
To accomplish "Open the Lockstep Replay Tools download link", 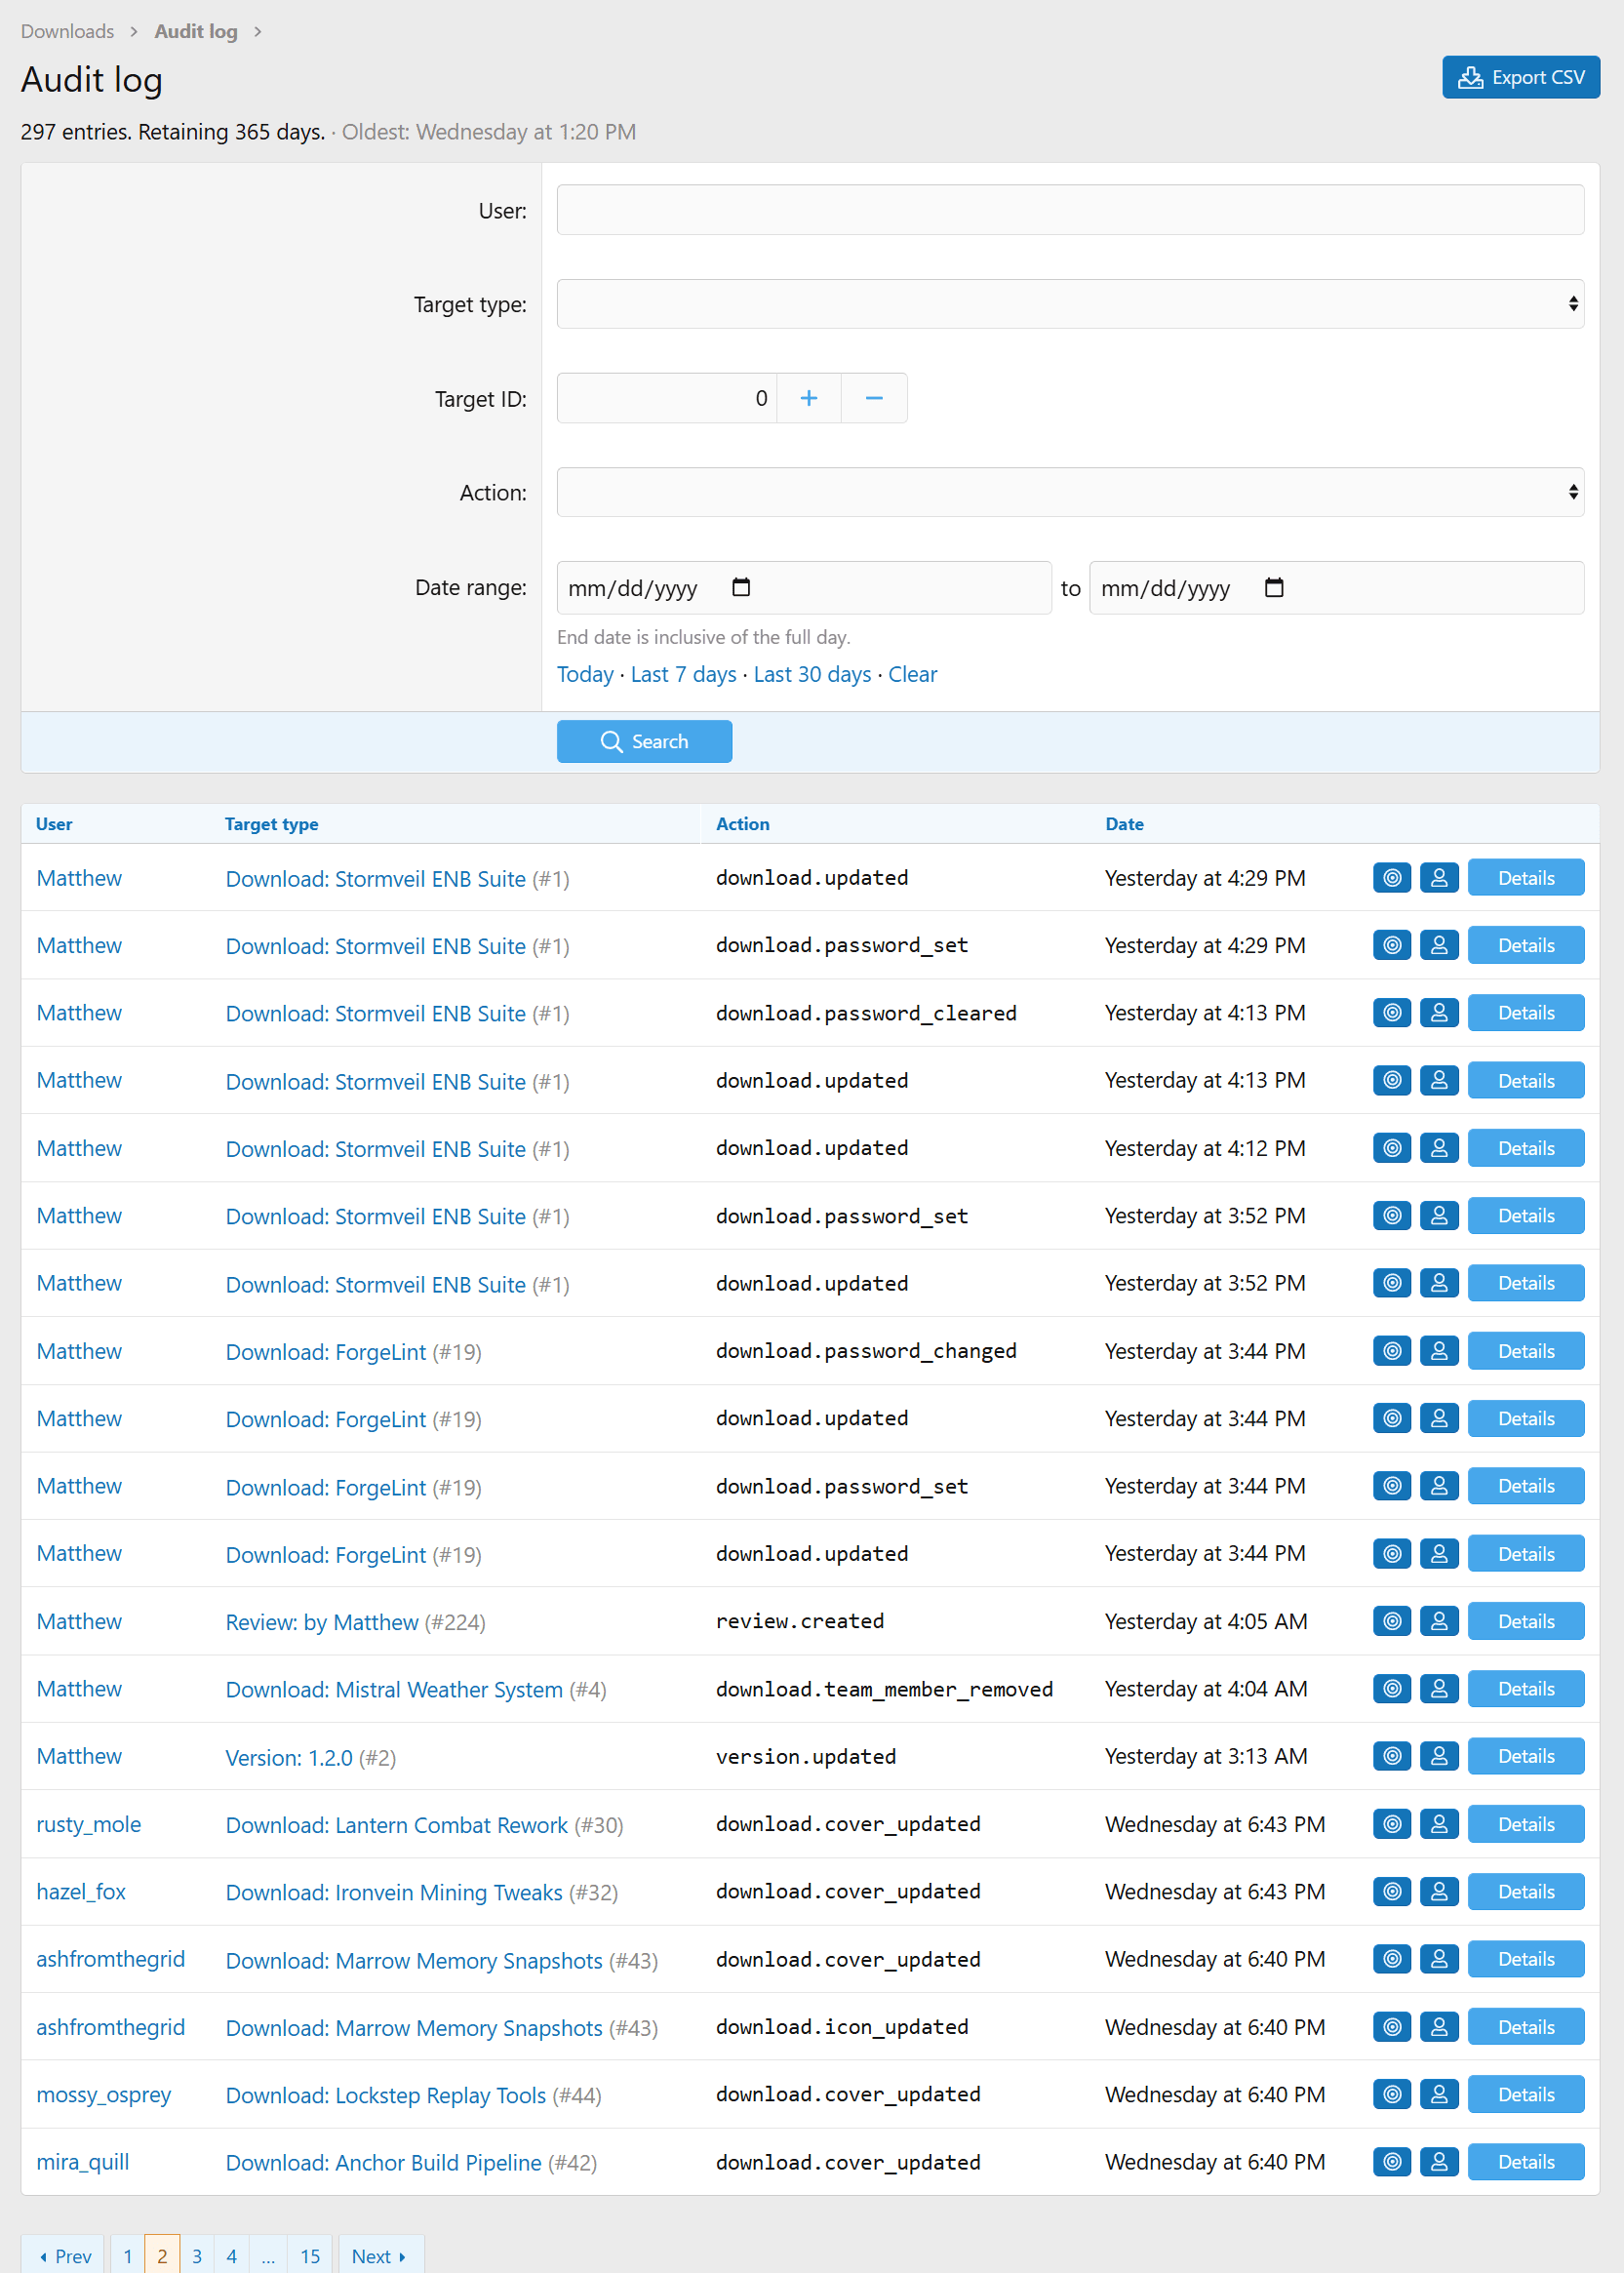I will click(x=386, y=2094).
